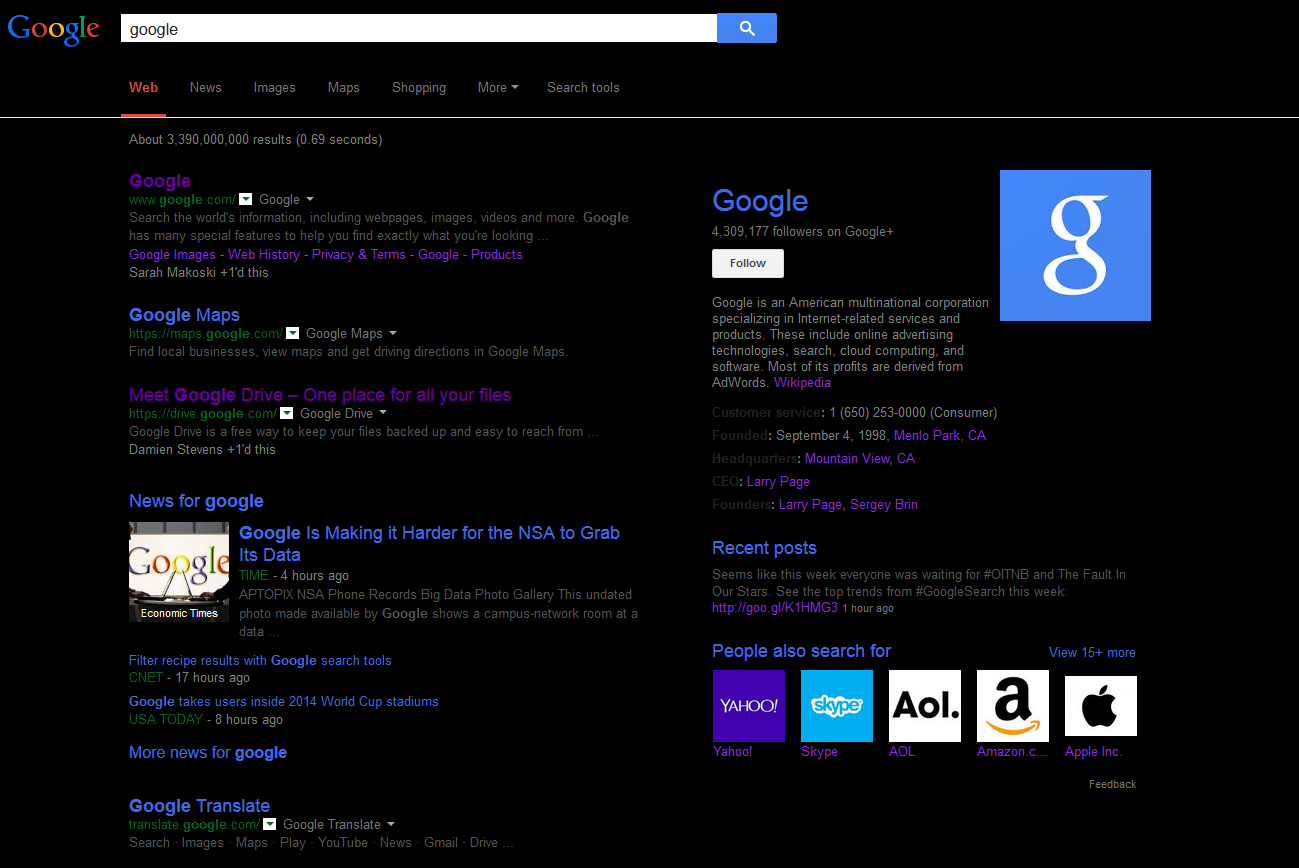This screenshot has width=1299, height=868.
Task: Open the first Google result title
Action: (x=160, y=181)
